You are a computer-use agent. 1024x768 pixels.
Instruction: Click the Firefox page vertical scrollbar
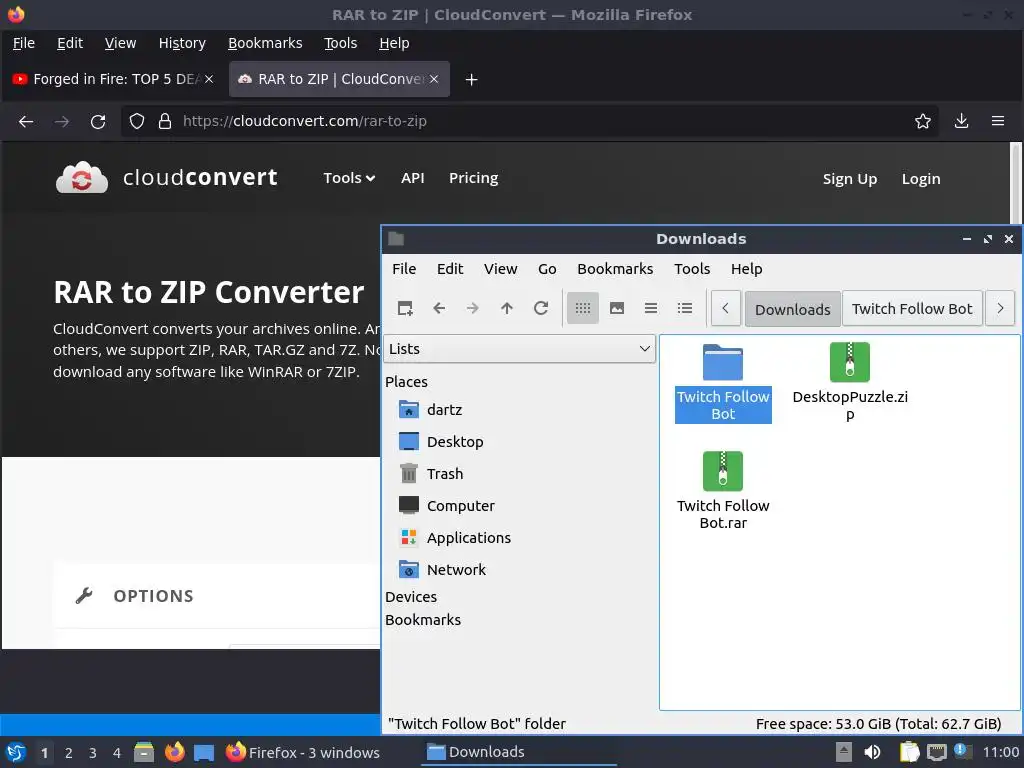tap(1016, 183)
